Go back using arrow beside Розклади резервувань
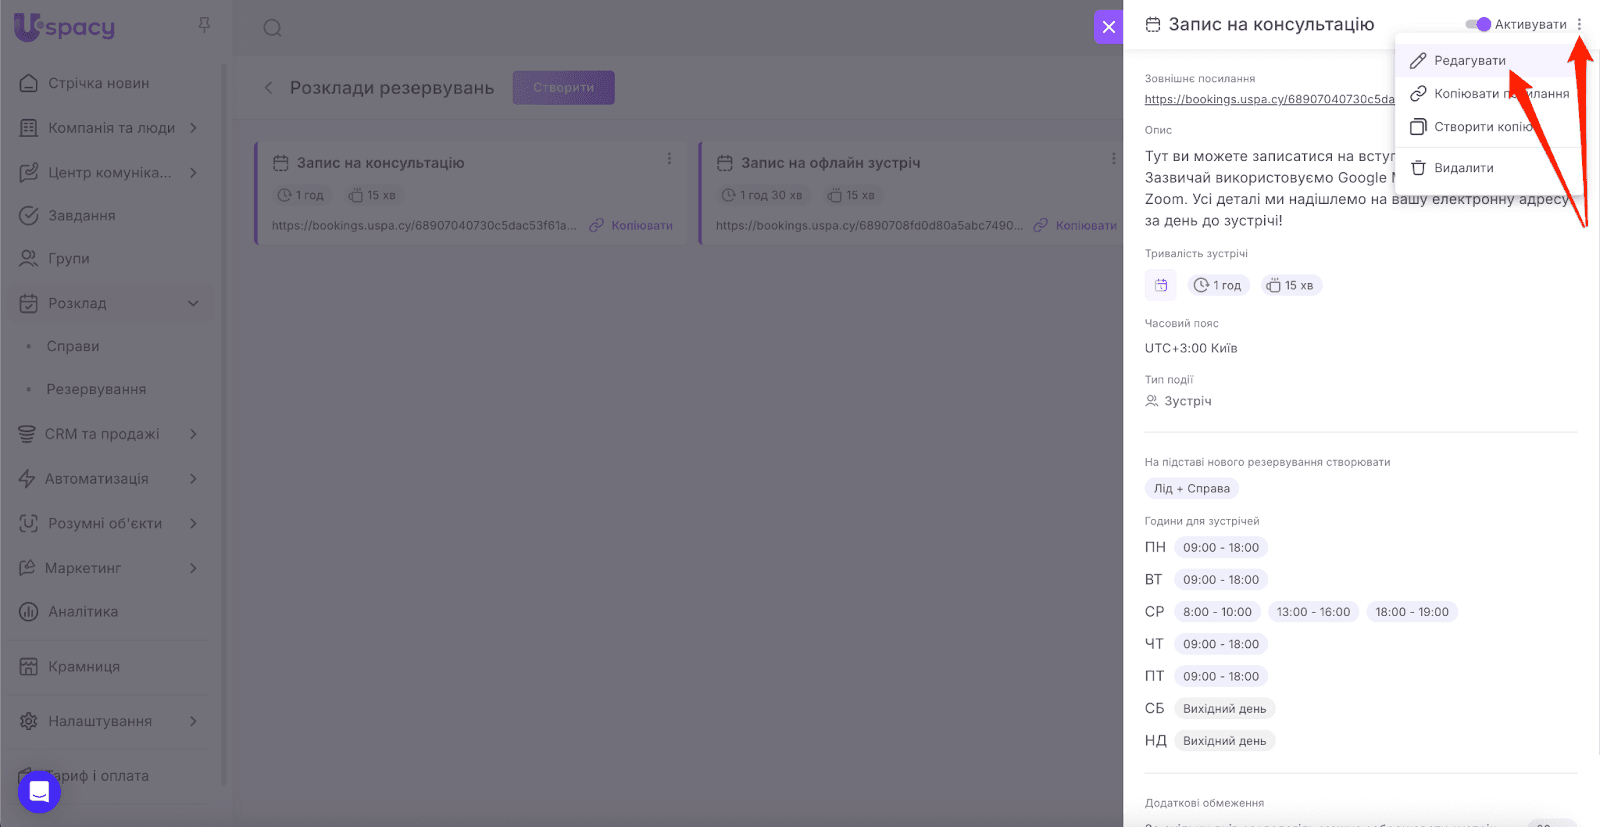This screenshot has width=1600, height=827. 268,88
